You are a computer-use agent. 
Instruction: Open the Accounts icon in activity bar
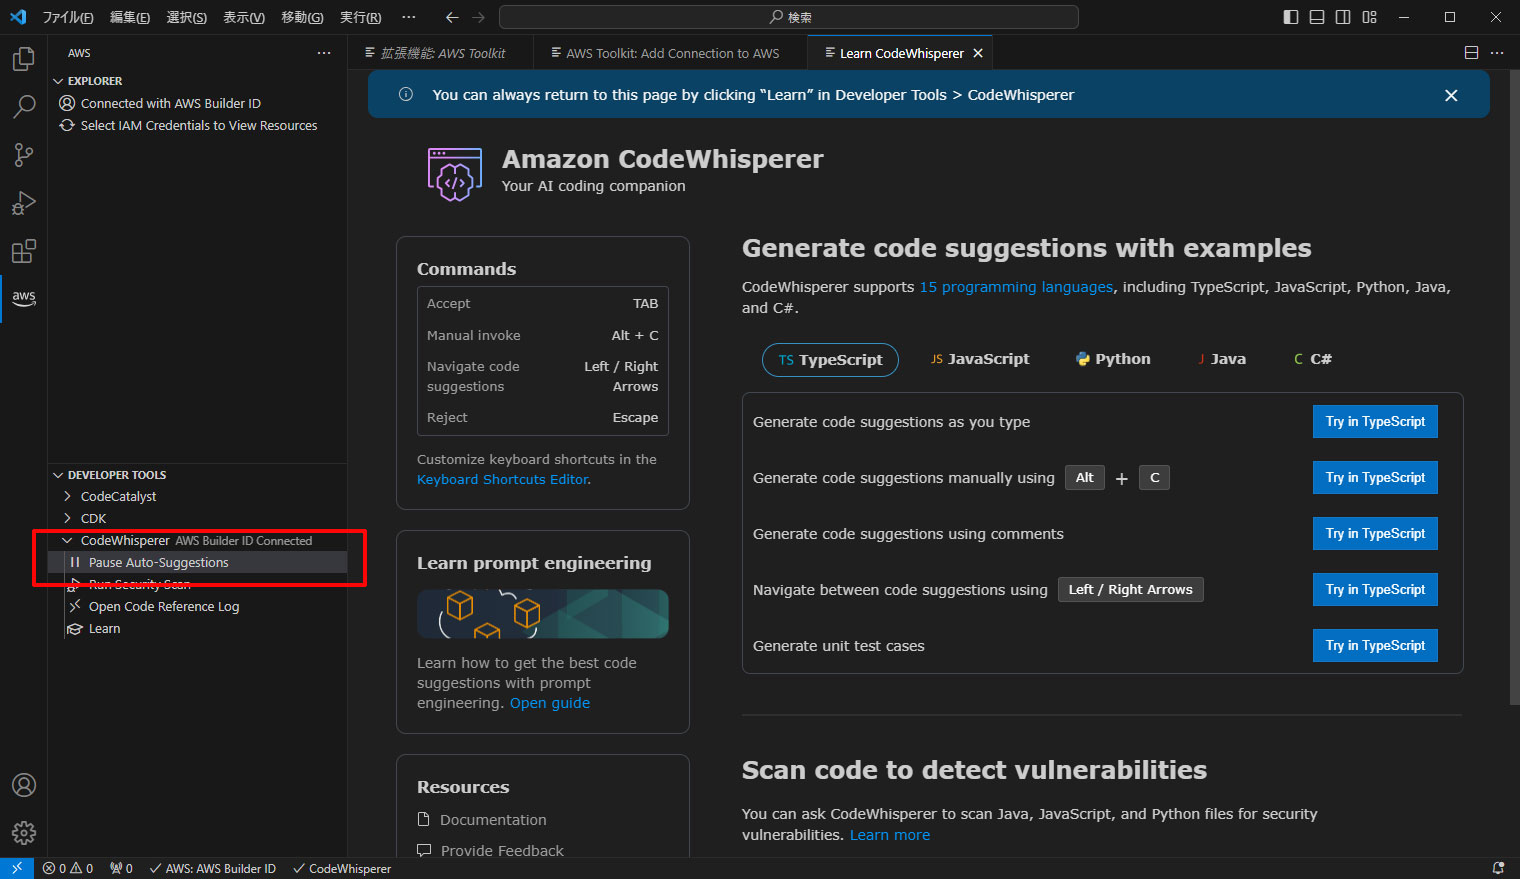[x=23, y=785]
